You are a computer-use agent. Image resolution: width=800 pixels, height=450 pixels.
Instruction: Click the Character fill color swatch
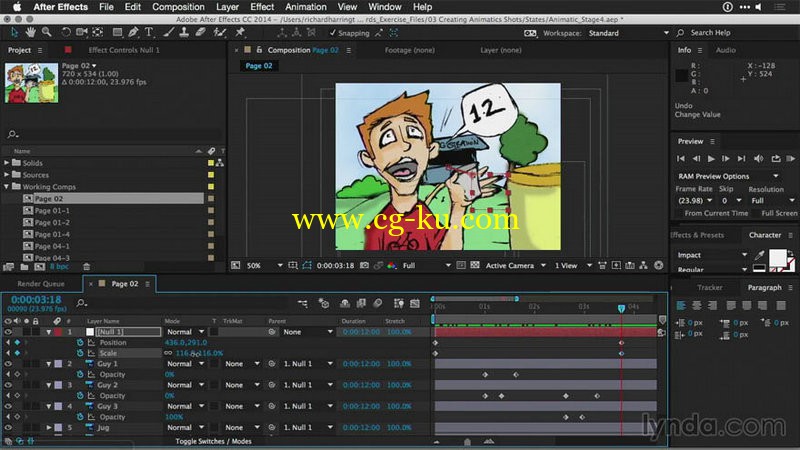(778, 257)
